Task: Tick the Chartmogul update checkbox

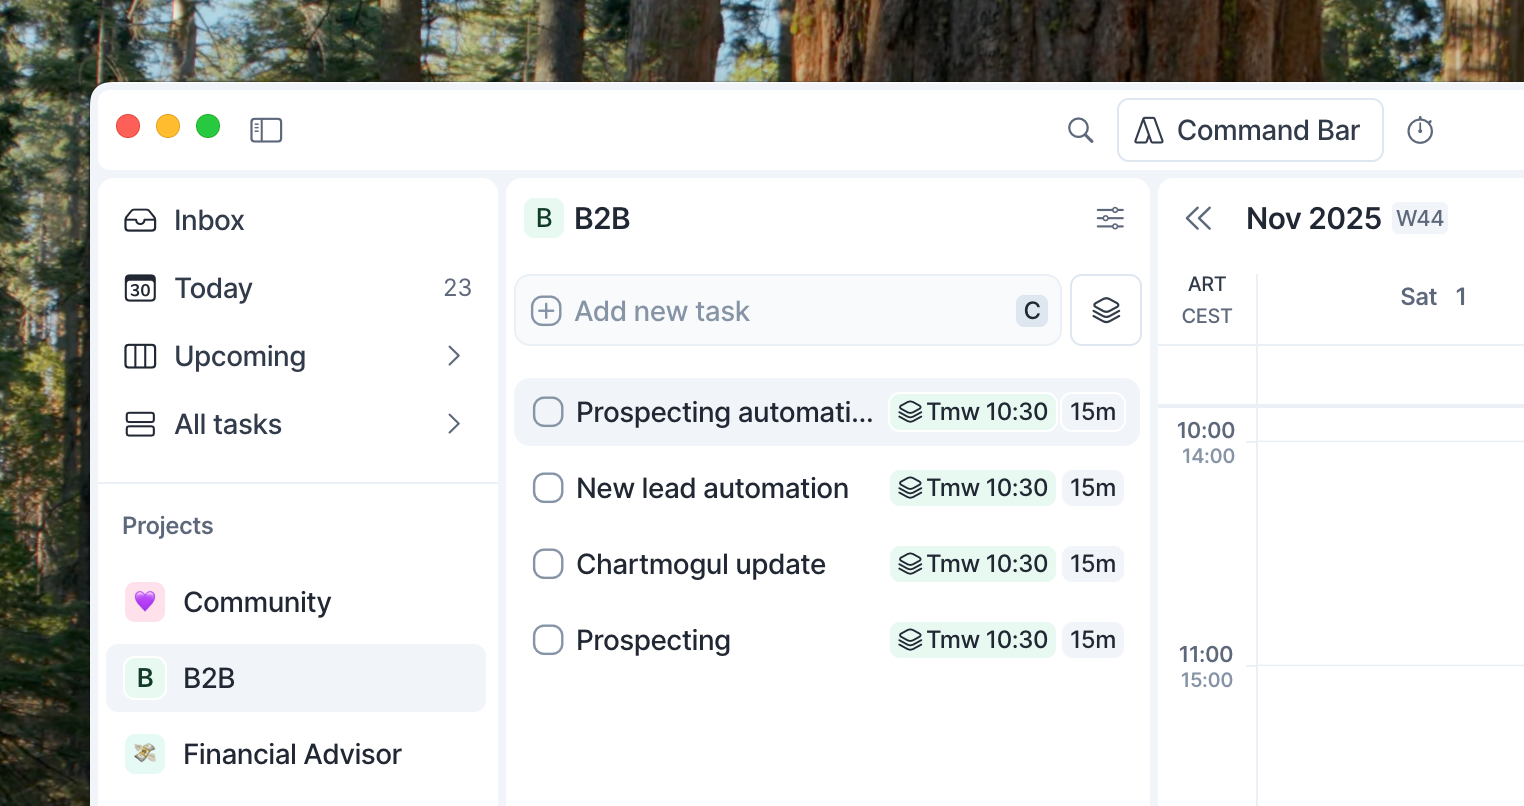Action: click(x=548, y=564)
